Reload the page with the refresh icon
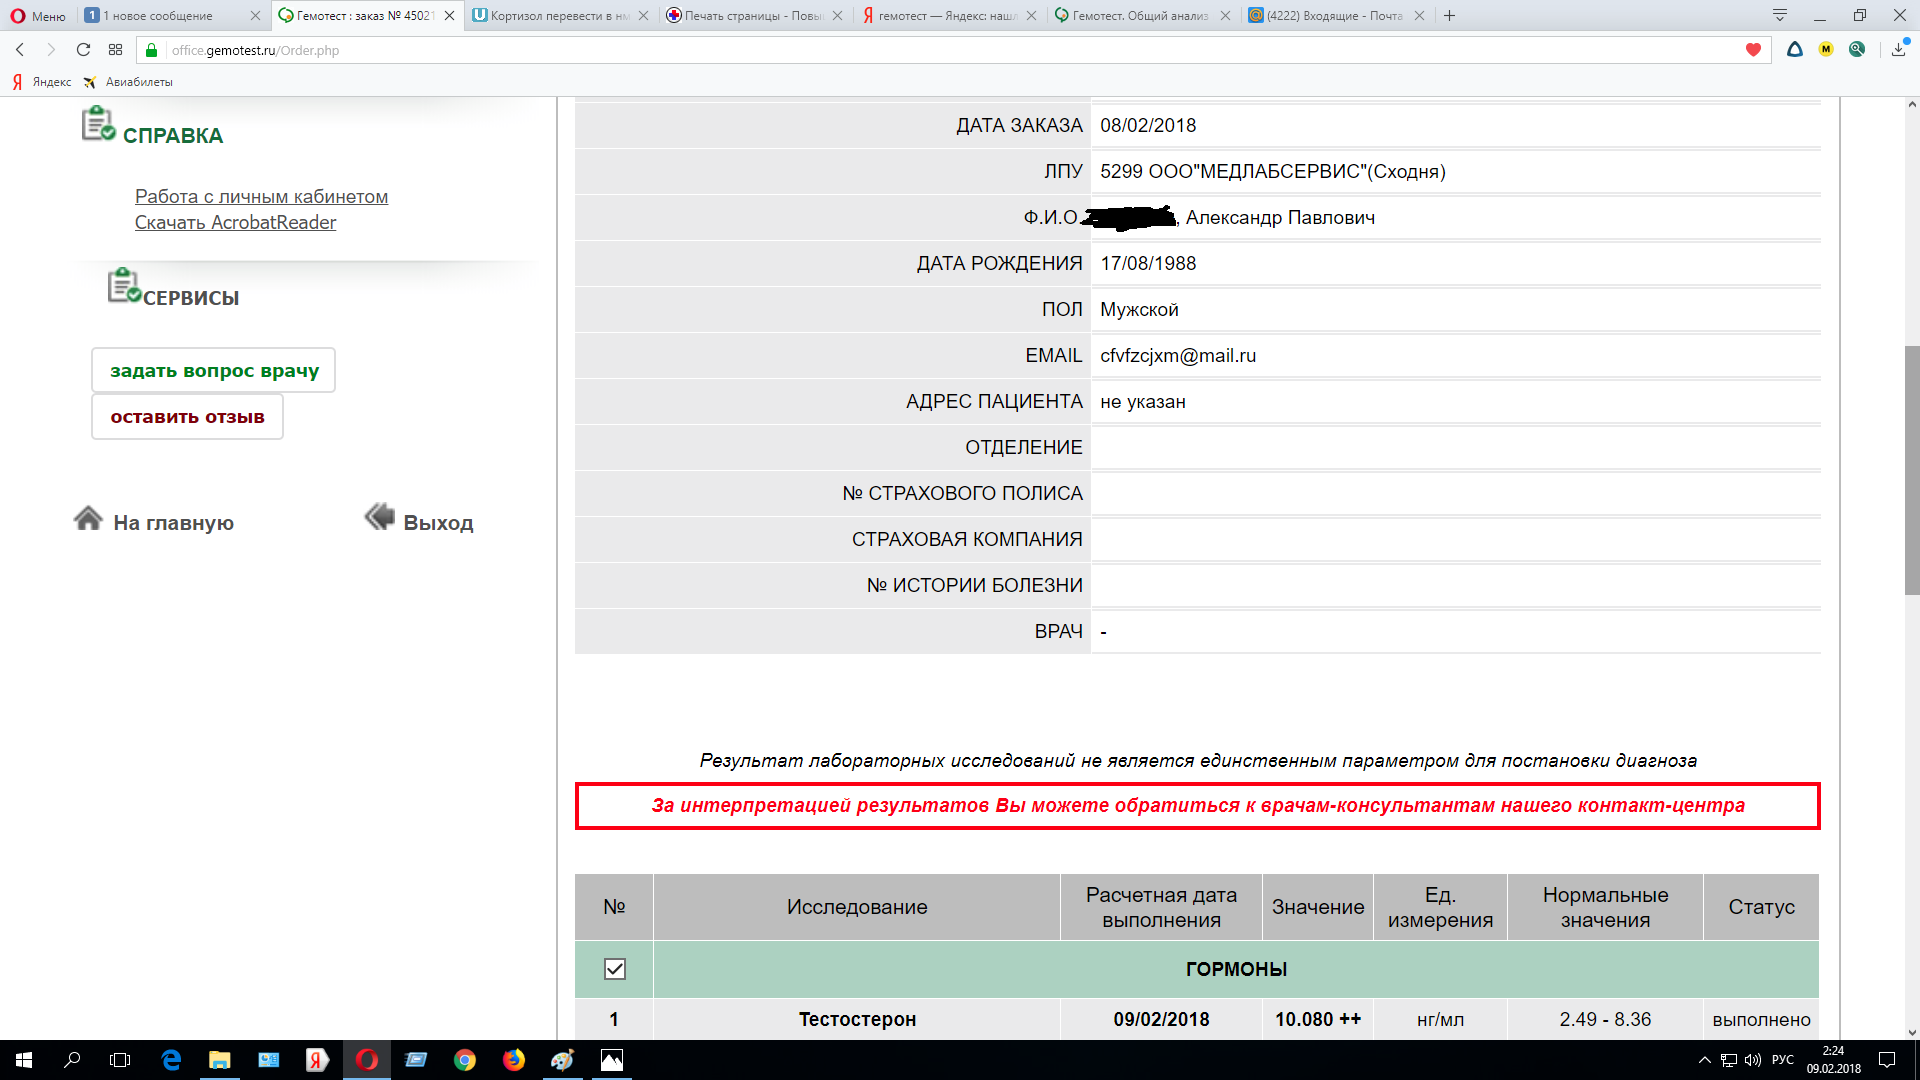1920x1080 pixels. pos(83,50)
